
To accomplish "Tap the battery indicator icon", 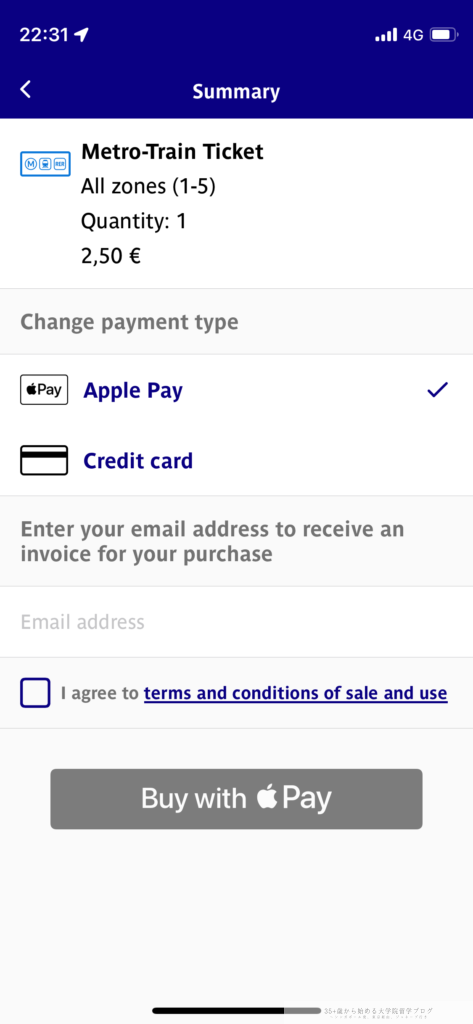I will pyautogui.click(x=444, y=35).
